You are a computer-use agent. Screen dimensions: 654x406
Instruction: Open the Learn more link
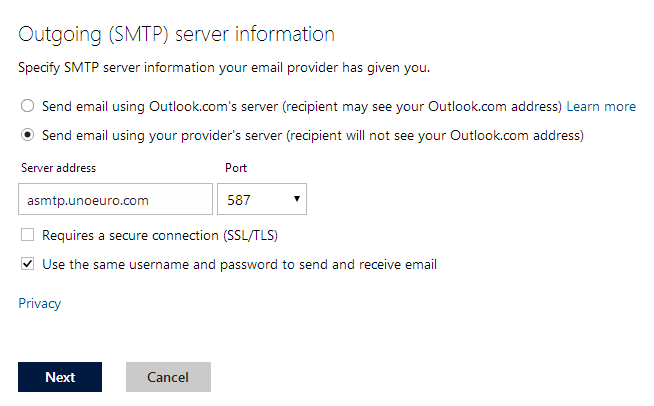pos(601,106)
